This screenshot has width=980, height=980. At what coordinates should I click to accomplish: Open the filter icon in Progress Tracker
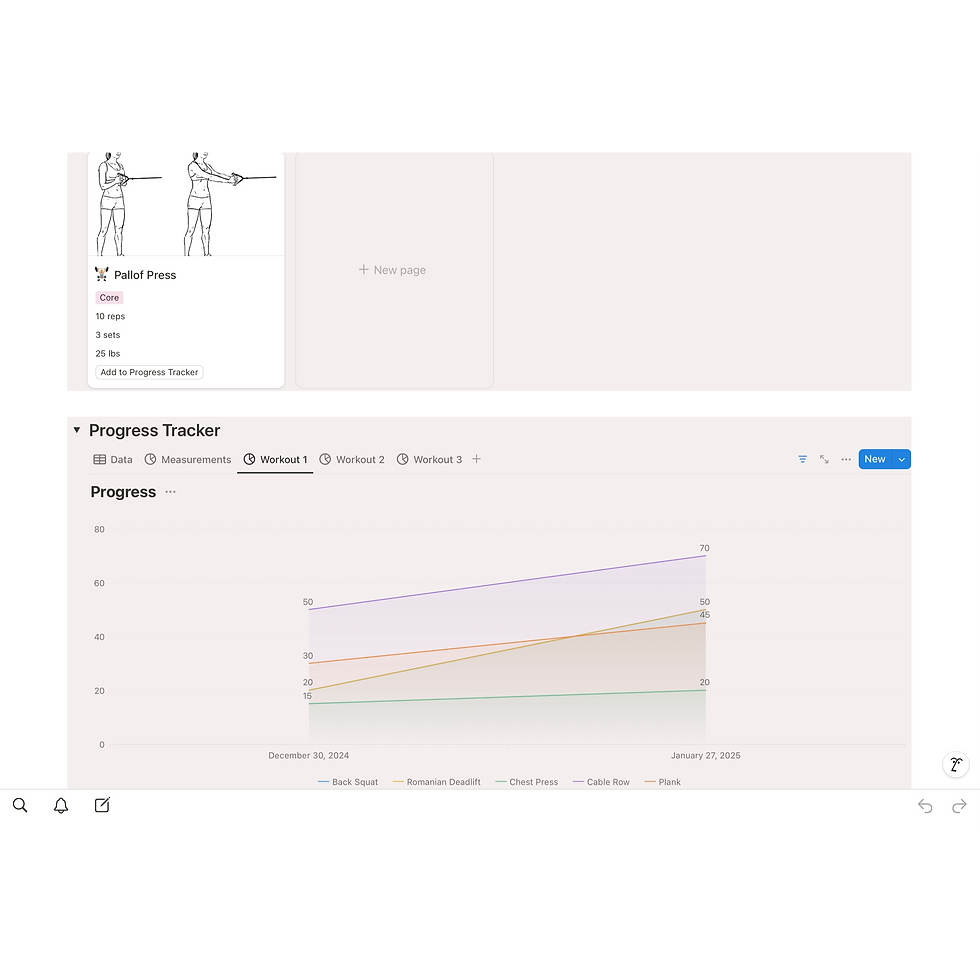pyautogui.click(x=802, y=459)
